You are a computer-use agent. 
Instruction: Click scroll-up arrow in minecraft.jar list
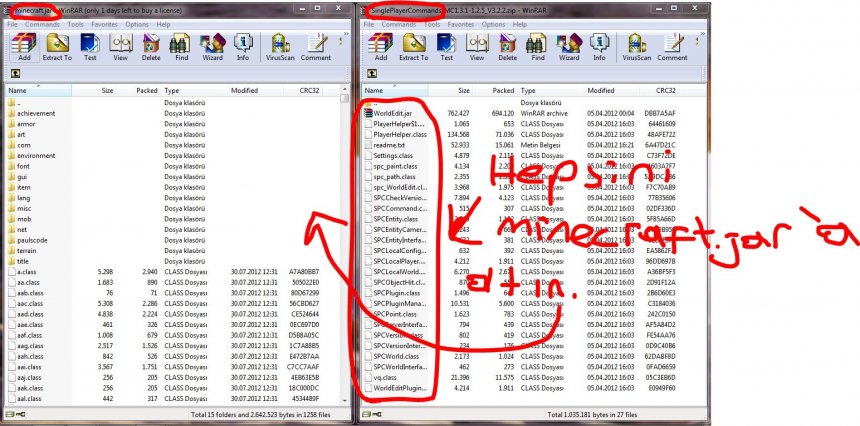(x=344, y=89)
